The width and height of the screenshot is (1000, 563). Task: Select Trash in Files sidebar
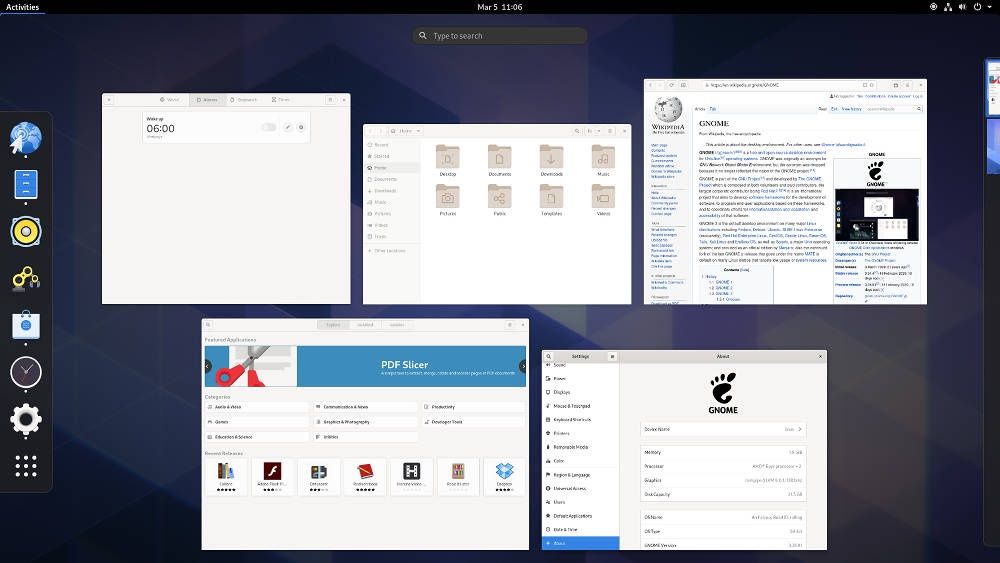[x=392, y=237]
